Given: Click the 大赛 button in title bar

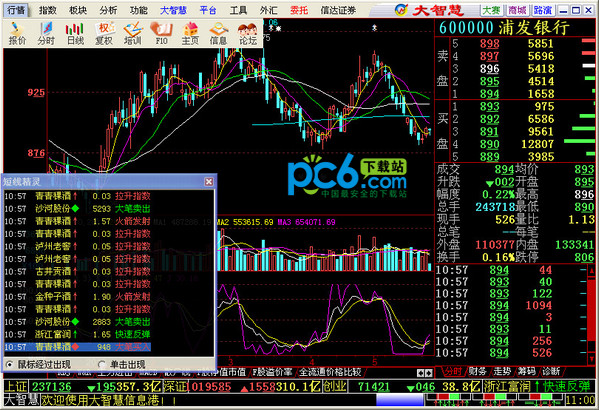Looking at the screenshot, I should [x=491, y=10].
